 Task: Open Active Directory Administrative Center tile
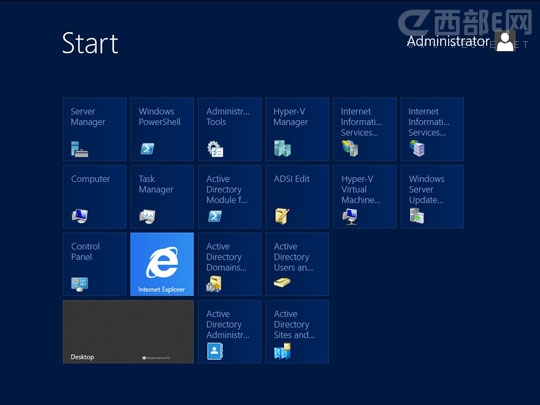point(229,332)
